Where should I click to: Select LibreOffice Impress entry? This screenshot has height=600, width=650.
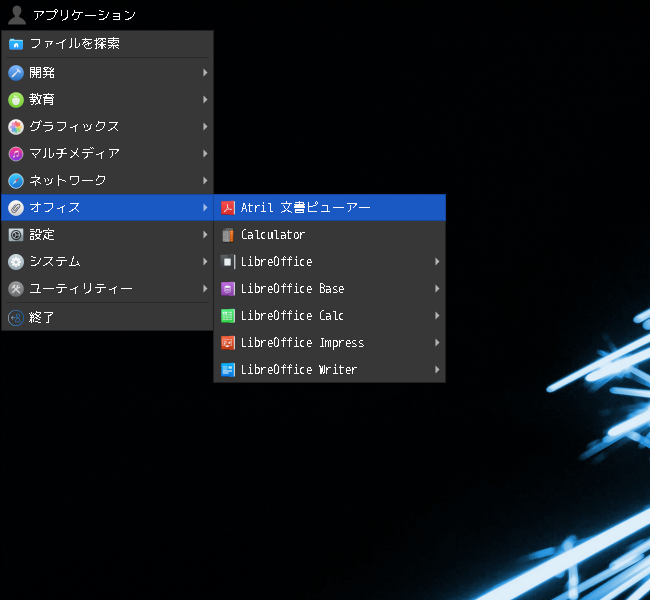point(330,343)
